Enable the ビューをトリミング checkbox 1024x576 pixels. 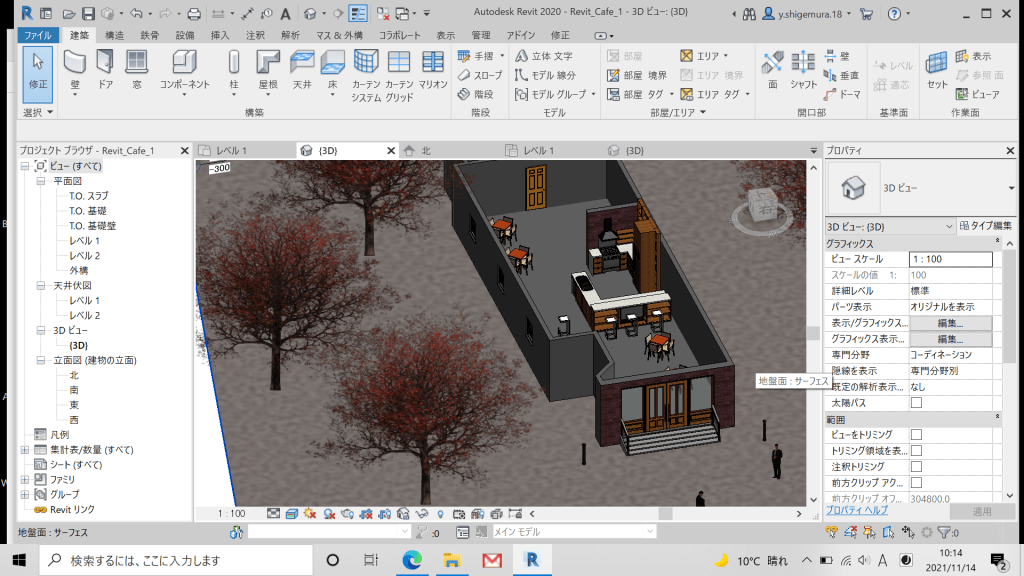(915, 435)
